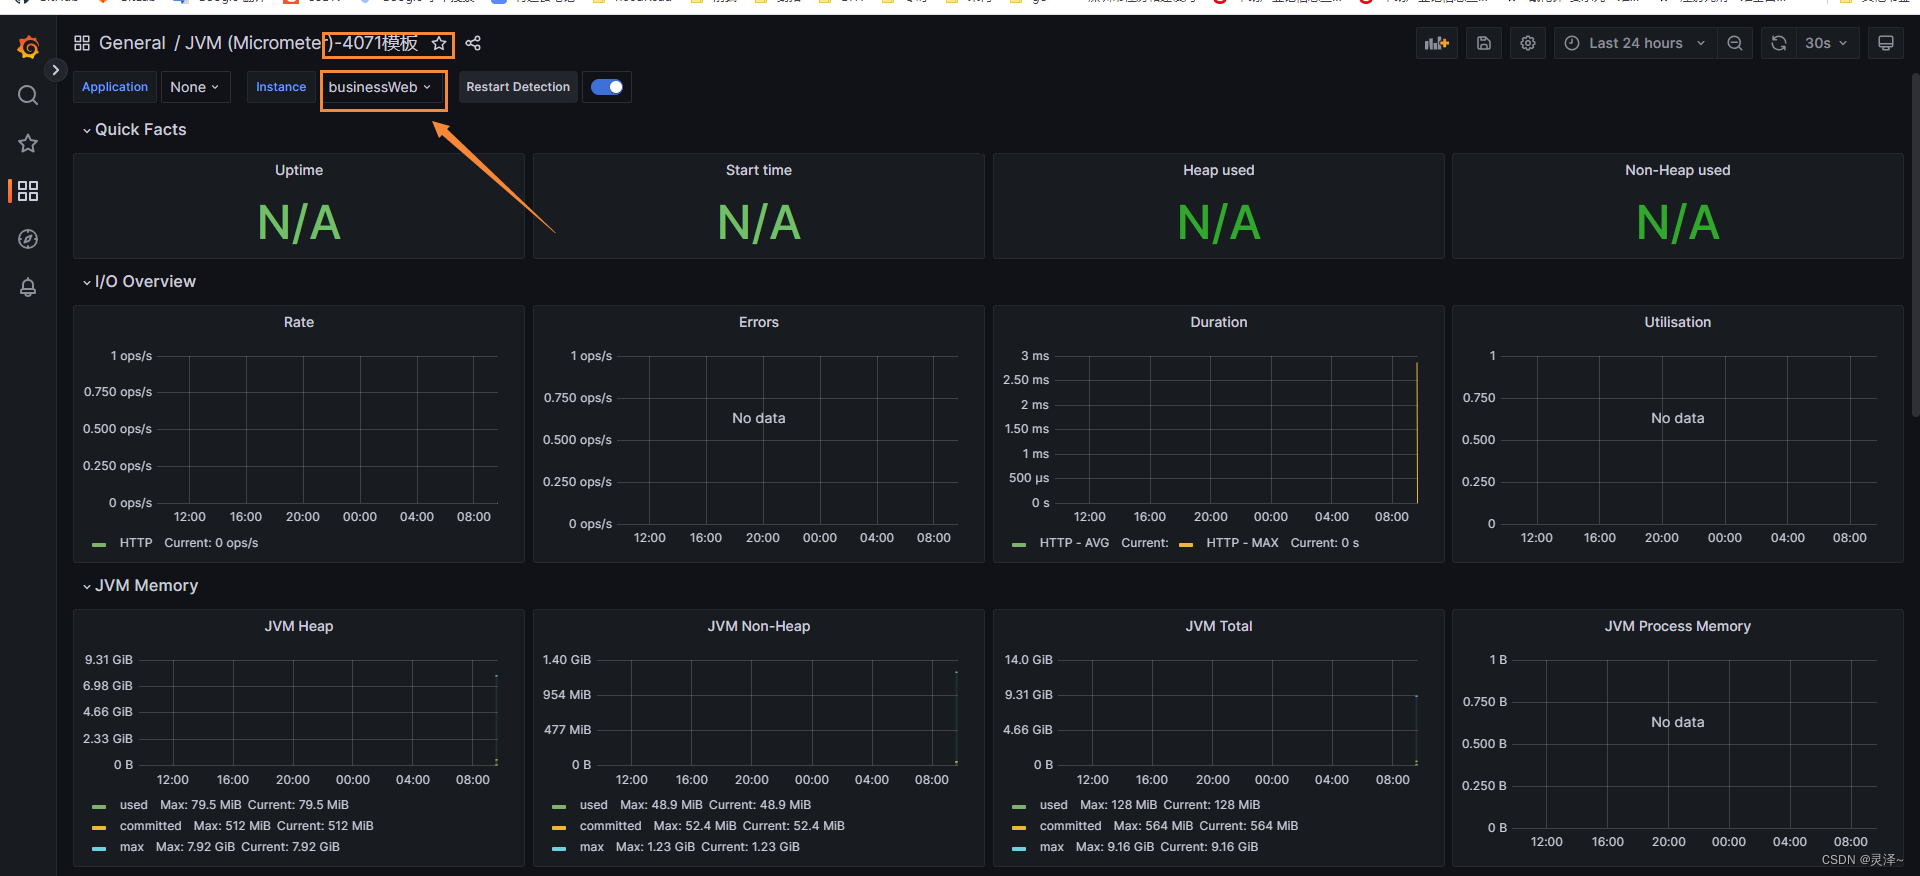This screenshot has width=1920, height=876.
Task: Expand the sidebar with the arrow toggle
Action: 56,70
